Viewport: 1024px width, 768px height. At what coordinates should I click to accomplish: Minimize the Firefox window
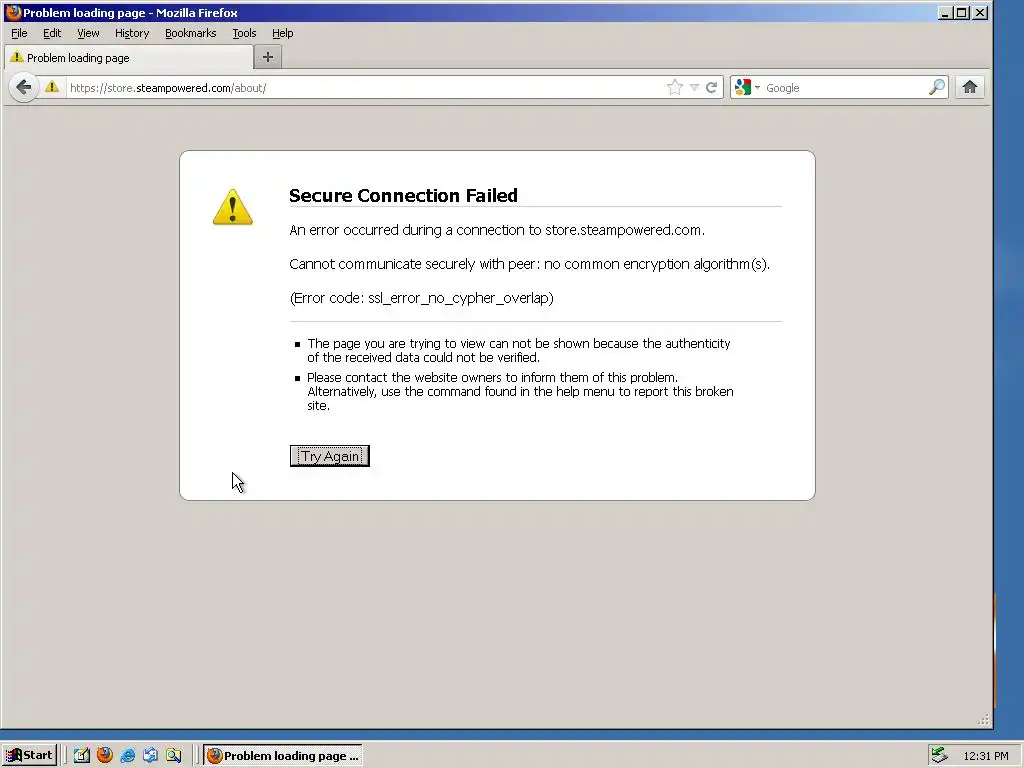pyautogui.click(x=944, y=12)
